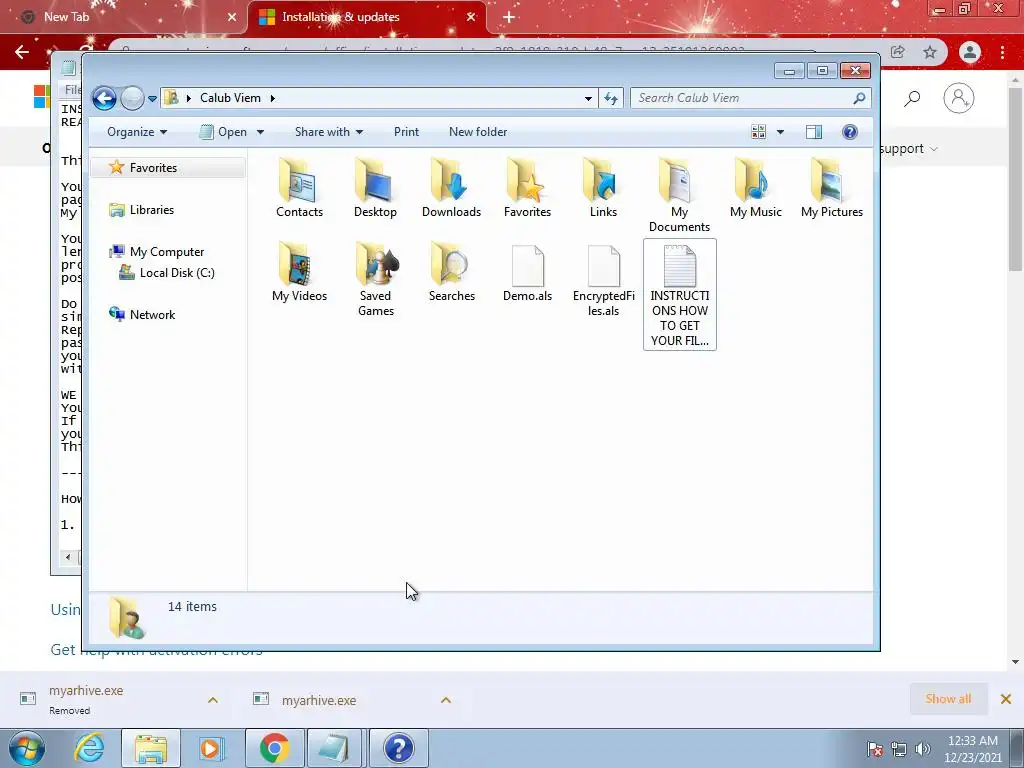The width and height of the screenshot is (1024, 768).
Task: Switch to Installation & updates tab
Action: click(366, 17)
